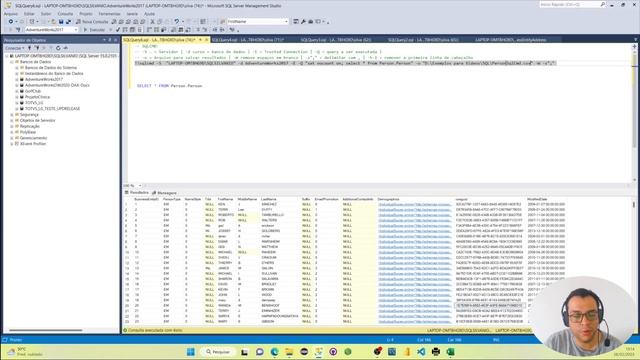This screenshot has width=640, height=360.
Task: Click the Object Explorer horizontal scrollbar
Action: click(x=46, y=330)
